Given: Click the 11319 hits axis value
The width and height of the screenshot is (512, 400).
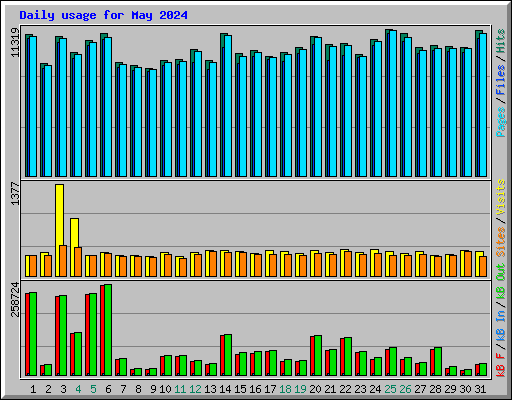Looking at the screenshot, I should pos(15,43).
